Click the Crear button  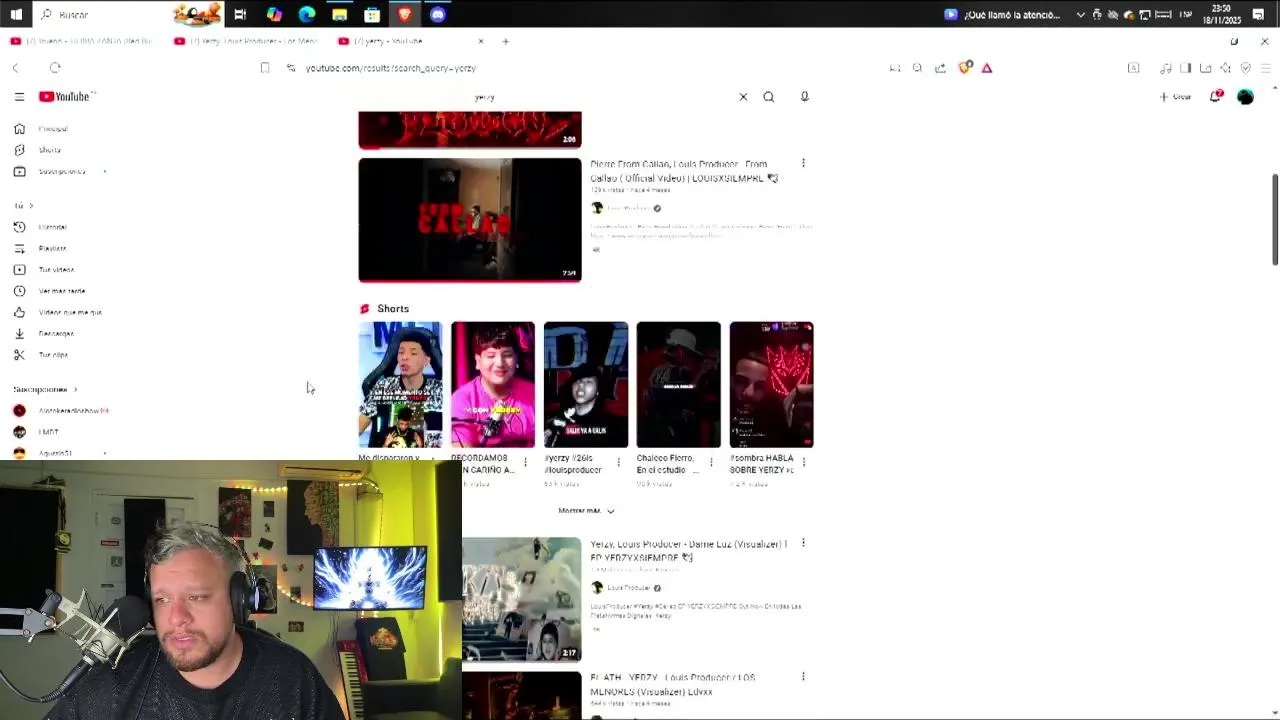[1176, 97]
